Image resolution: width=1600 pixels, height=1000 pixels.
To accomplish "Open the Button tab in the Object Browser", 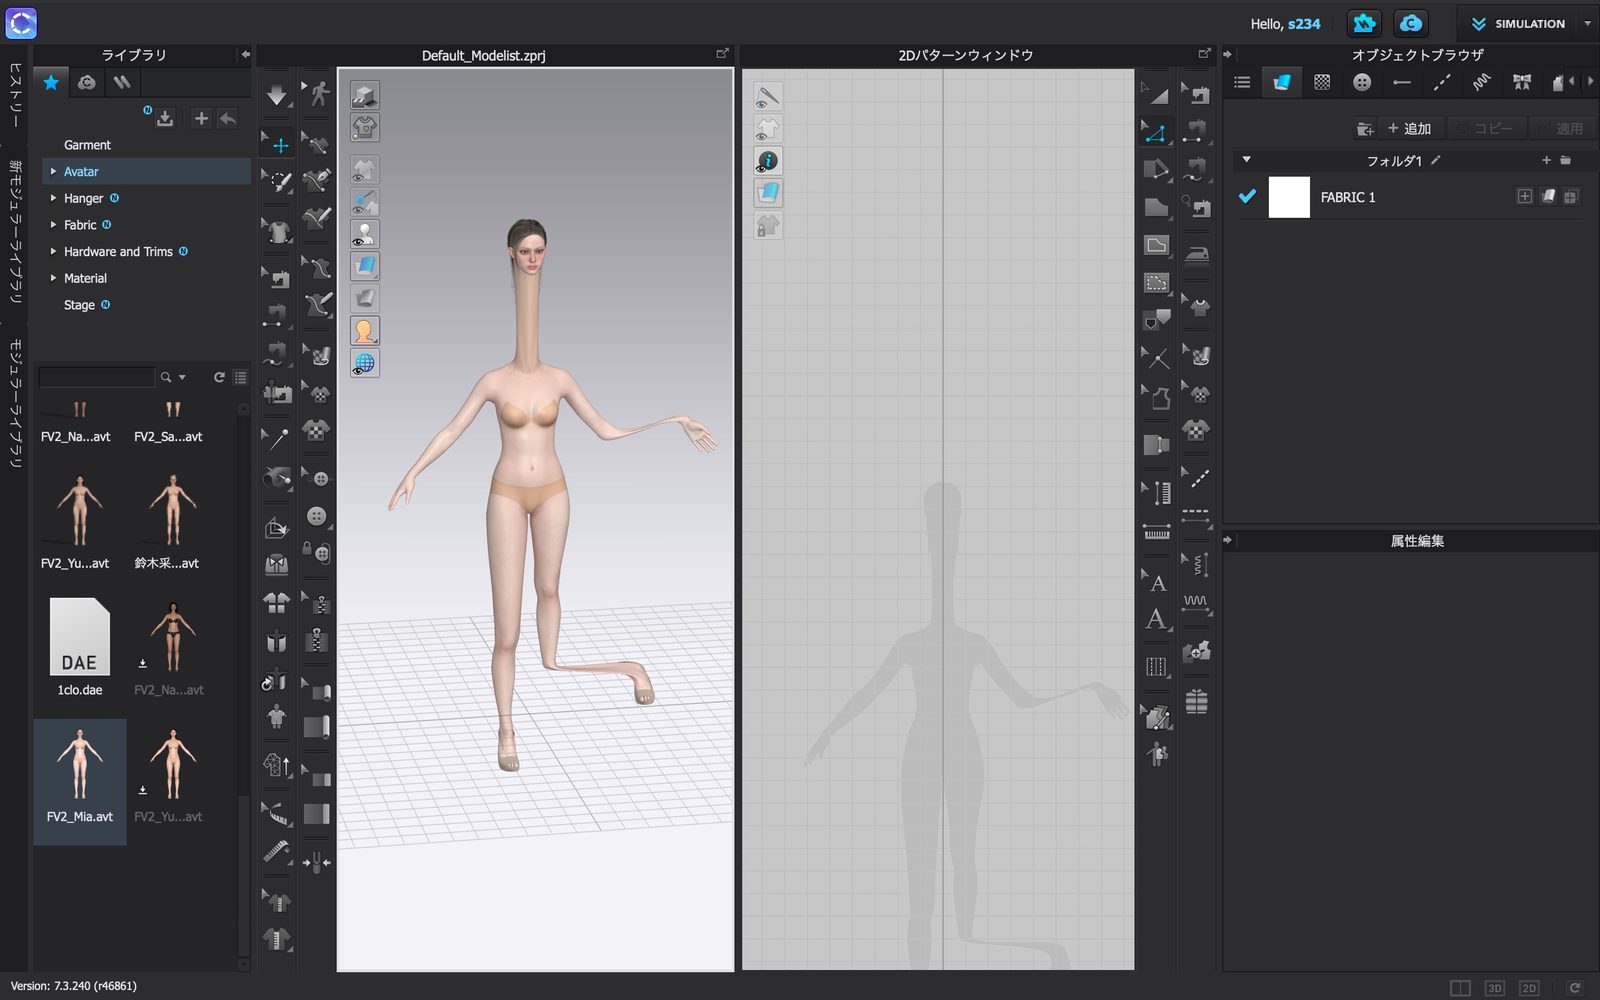I will pos(1362,82).
